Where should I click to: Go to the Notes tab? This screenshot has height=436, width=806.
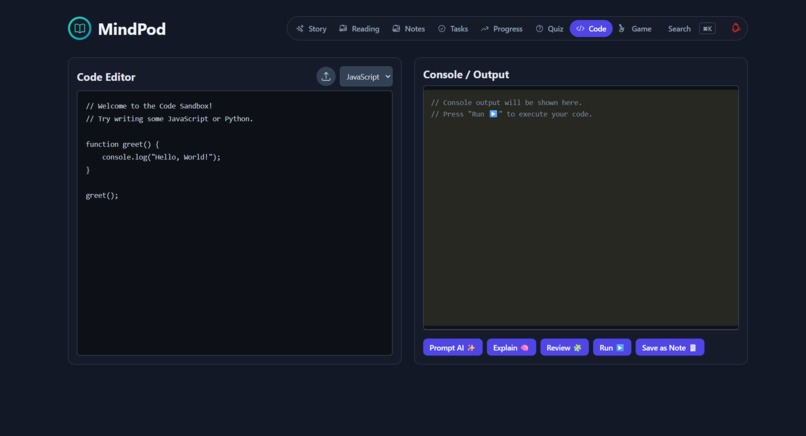pyautogui.click(x=409, y=29)
